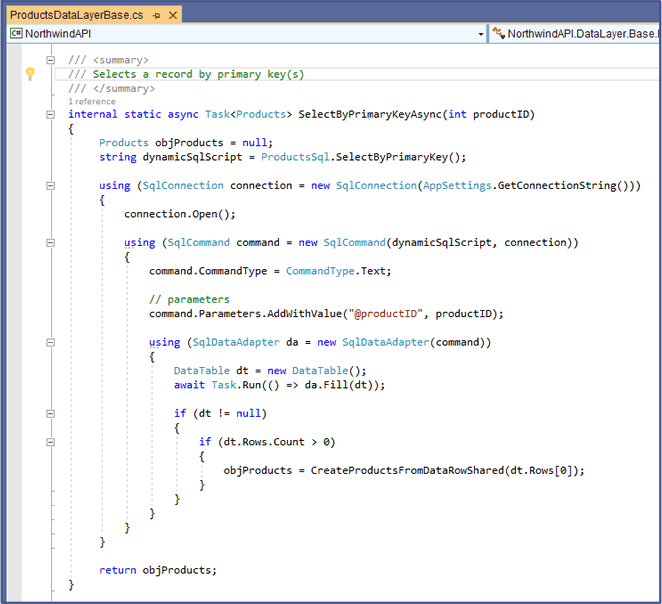Collapse the if dt.Rows.Count block
Viewport: 662px width, 604px height.
[x=49, y=441]
